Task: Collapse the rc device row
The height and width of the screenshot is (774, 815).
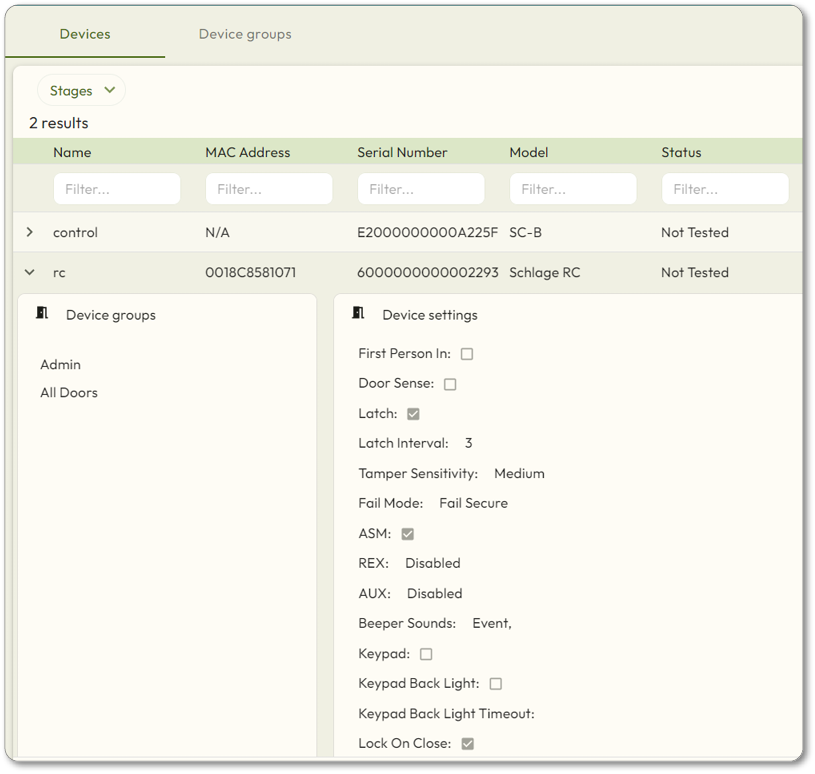Action: click(30, 272)
